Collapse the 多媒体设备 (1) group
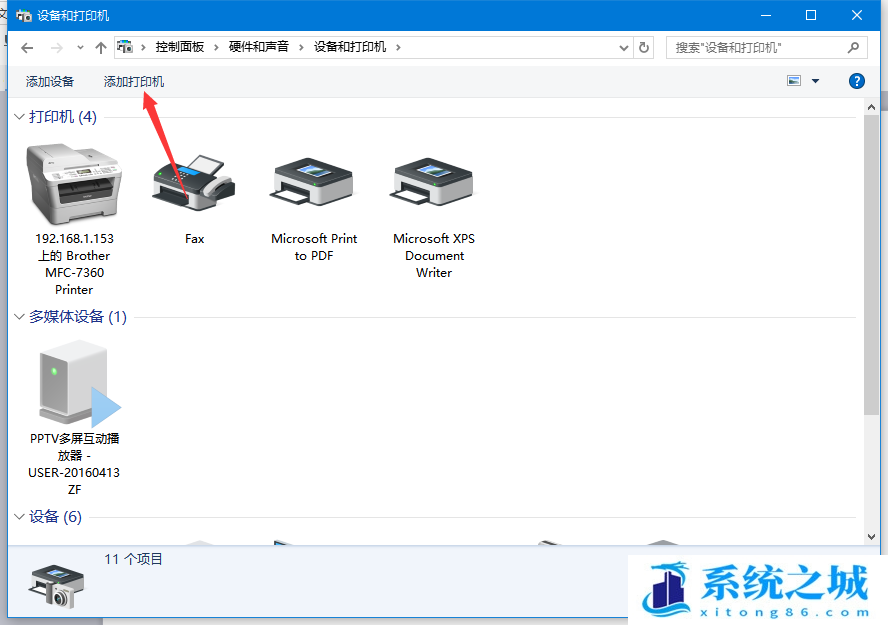Image resolution: width=888 pixels, height=625 pixels. click(x=19, y=316)
